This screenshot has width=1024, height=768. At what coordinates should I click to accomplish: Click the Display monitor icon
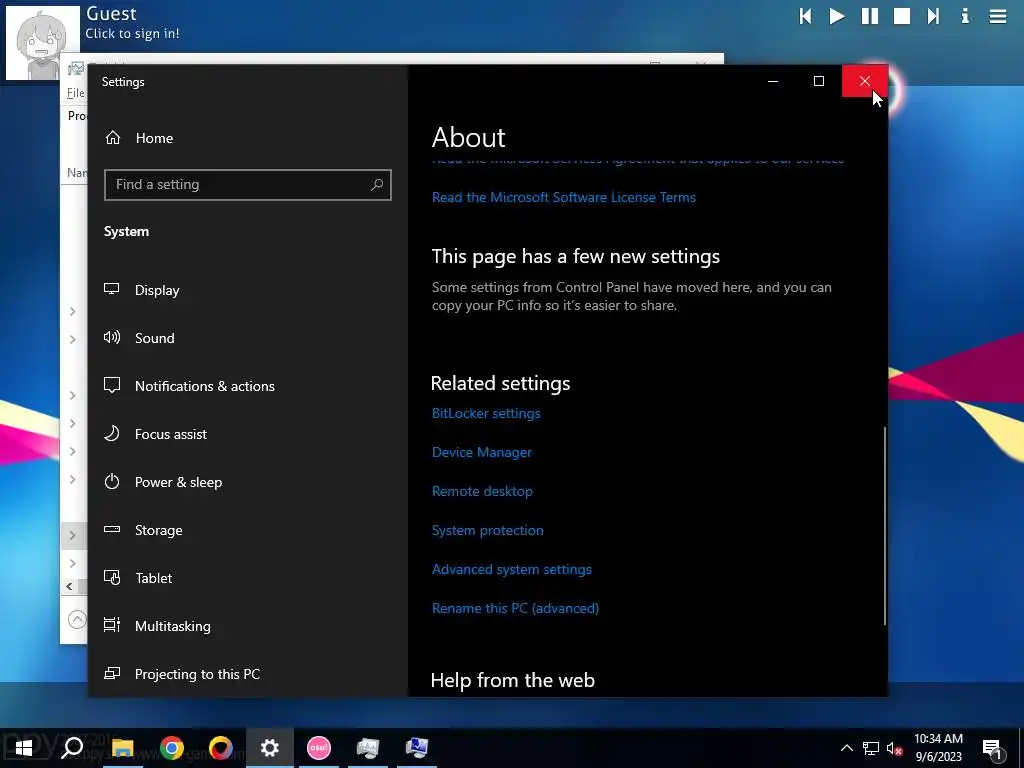(112, 289)
